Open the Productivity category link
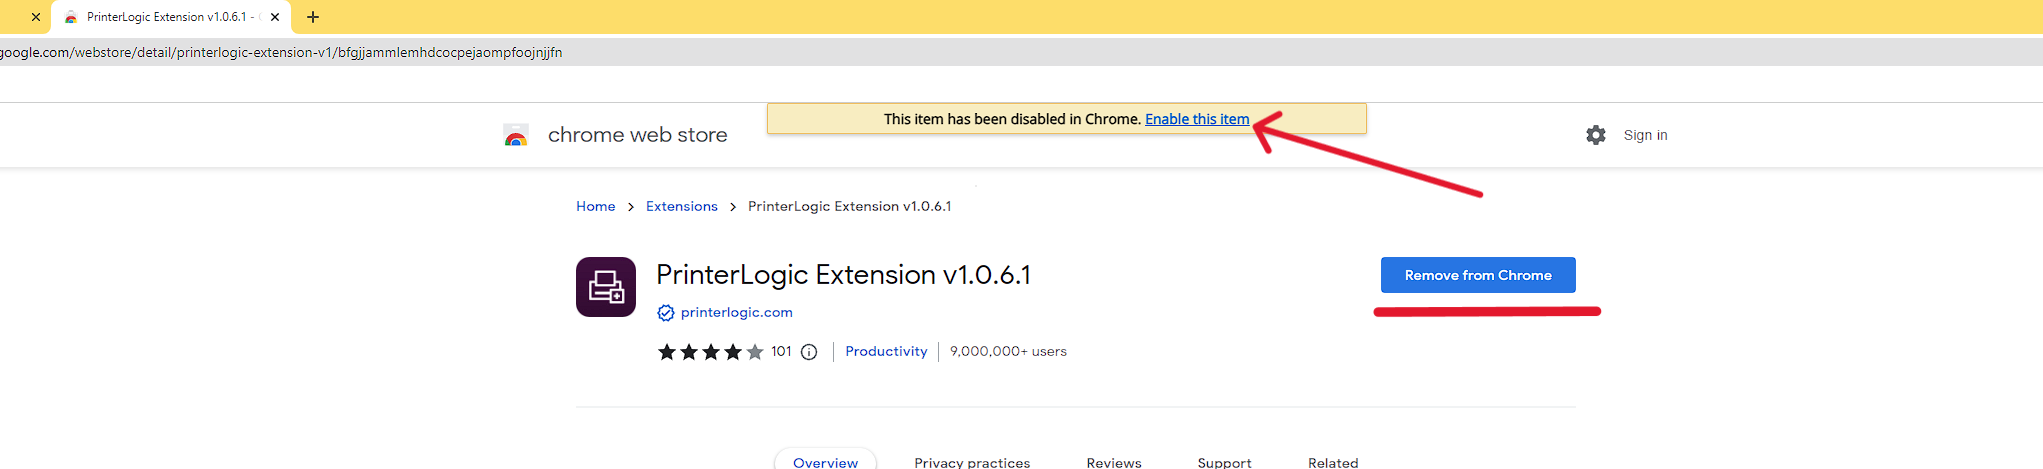The width and height of the screenshot is (2043, 469). (x=886, y=351)
